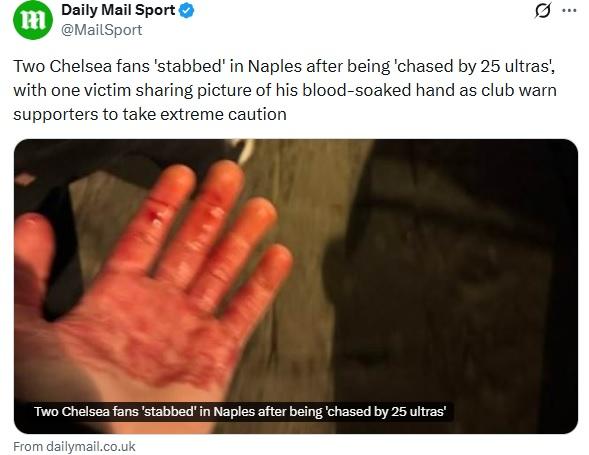Open the Daily Mail Sport profile name
This screenshot has height=455, width=589.
(x=118, y=10)
